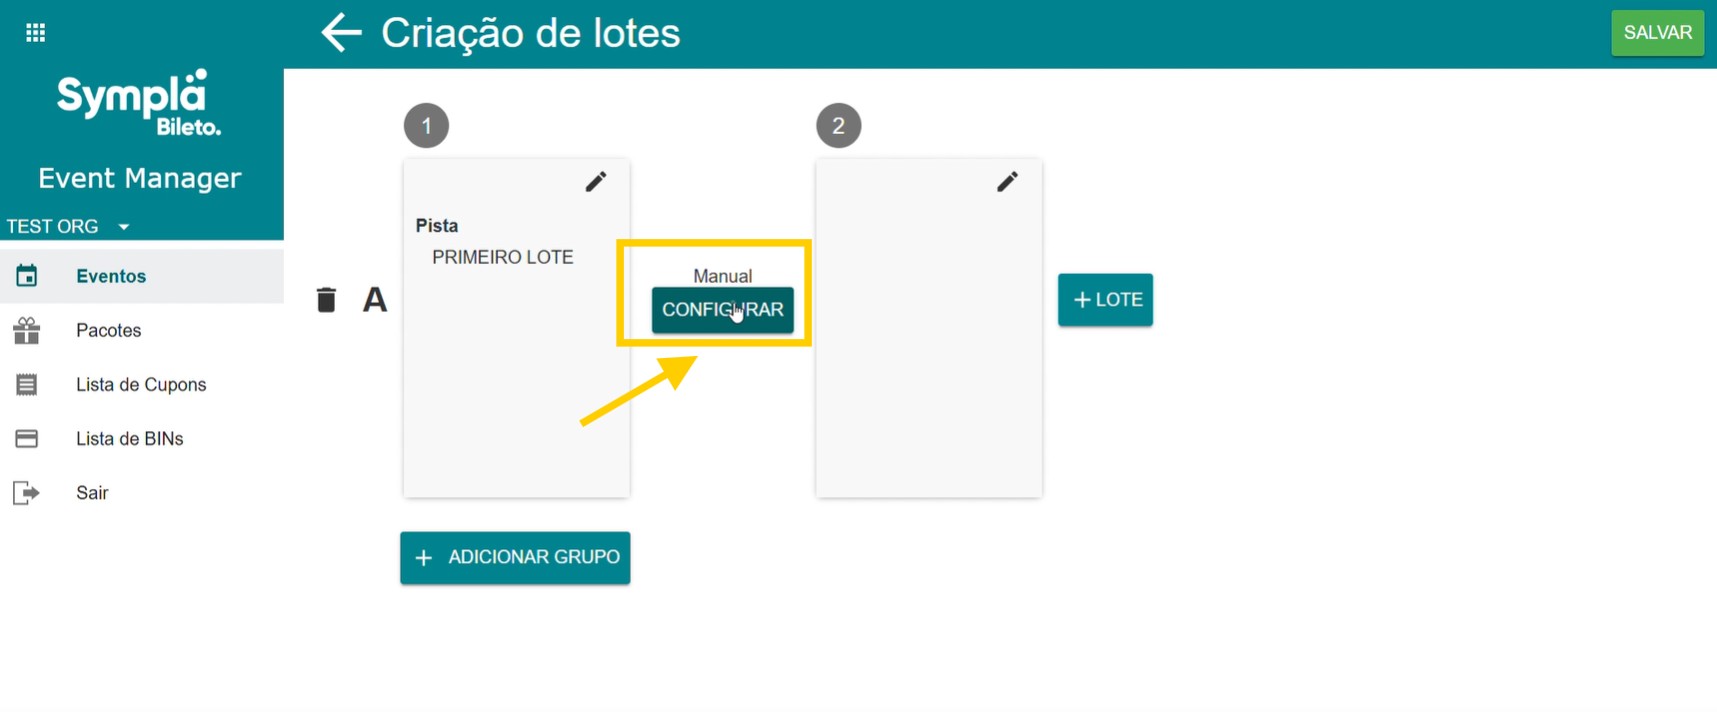The height and width of the screenshot is (712, 1717).
Task: Select the PRIMEIRO LOTE entry under Pista
Action: click(x=502, y=257)
